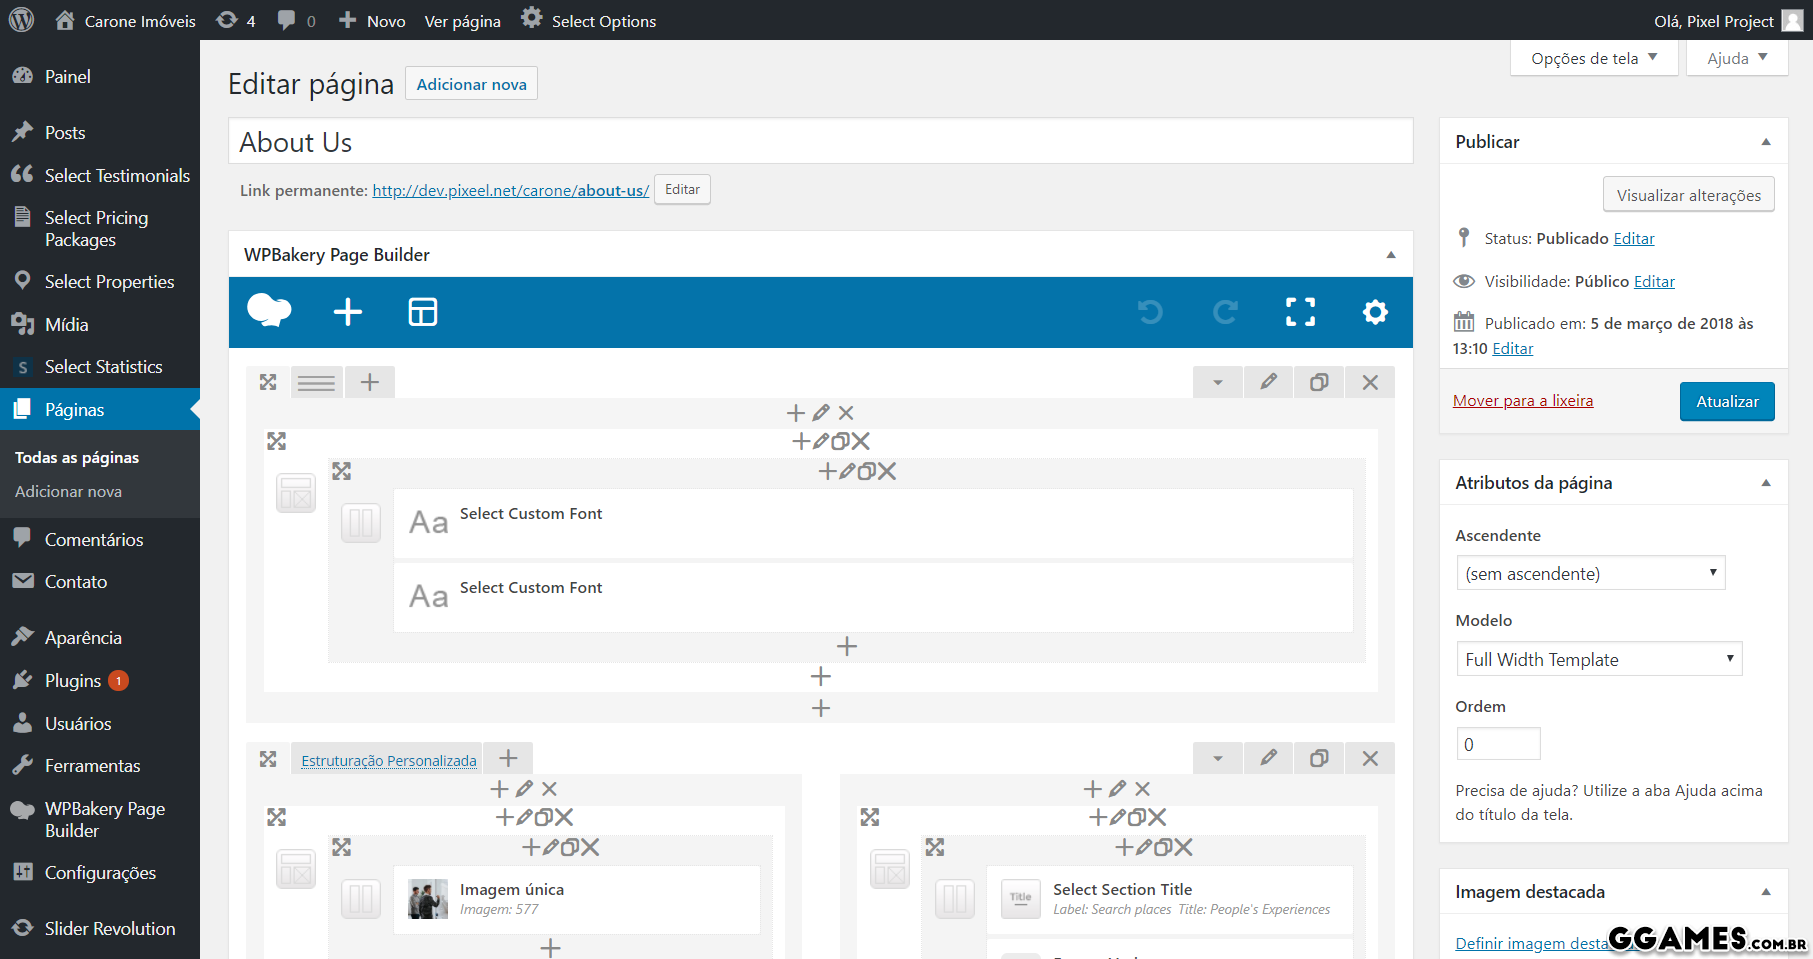Click the Redo icon in WPBakery toolbar
Image resolution: width=1813 pixels, height=959 pixels.
tap(1225, 312)
